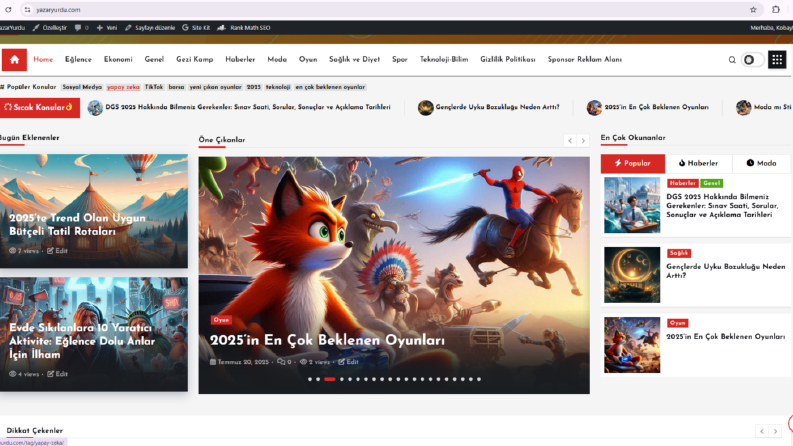Open the Genel menu item

point(154,60)
